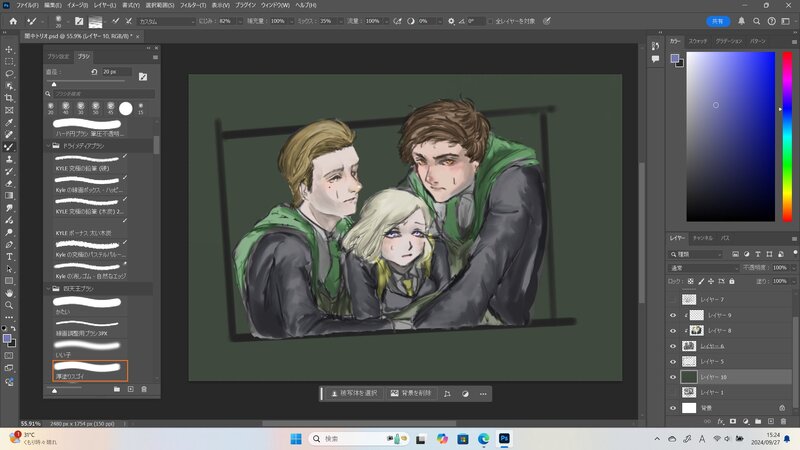800x450 pixels.
Task: Show hidden layer レイヤー 1
Action: [672, 392]
